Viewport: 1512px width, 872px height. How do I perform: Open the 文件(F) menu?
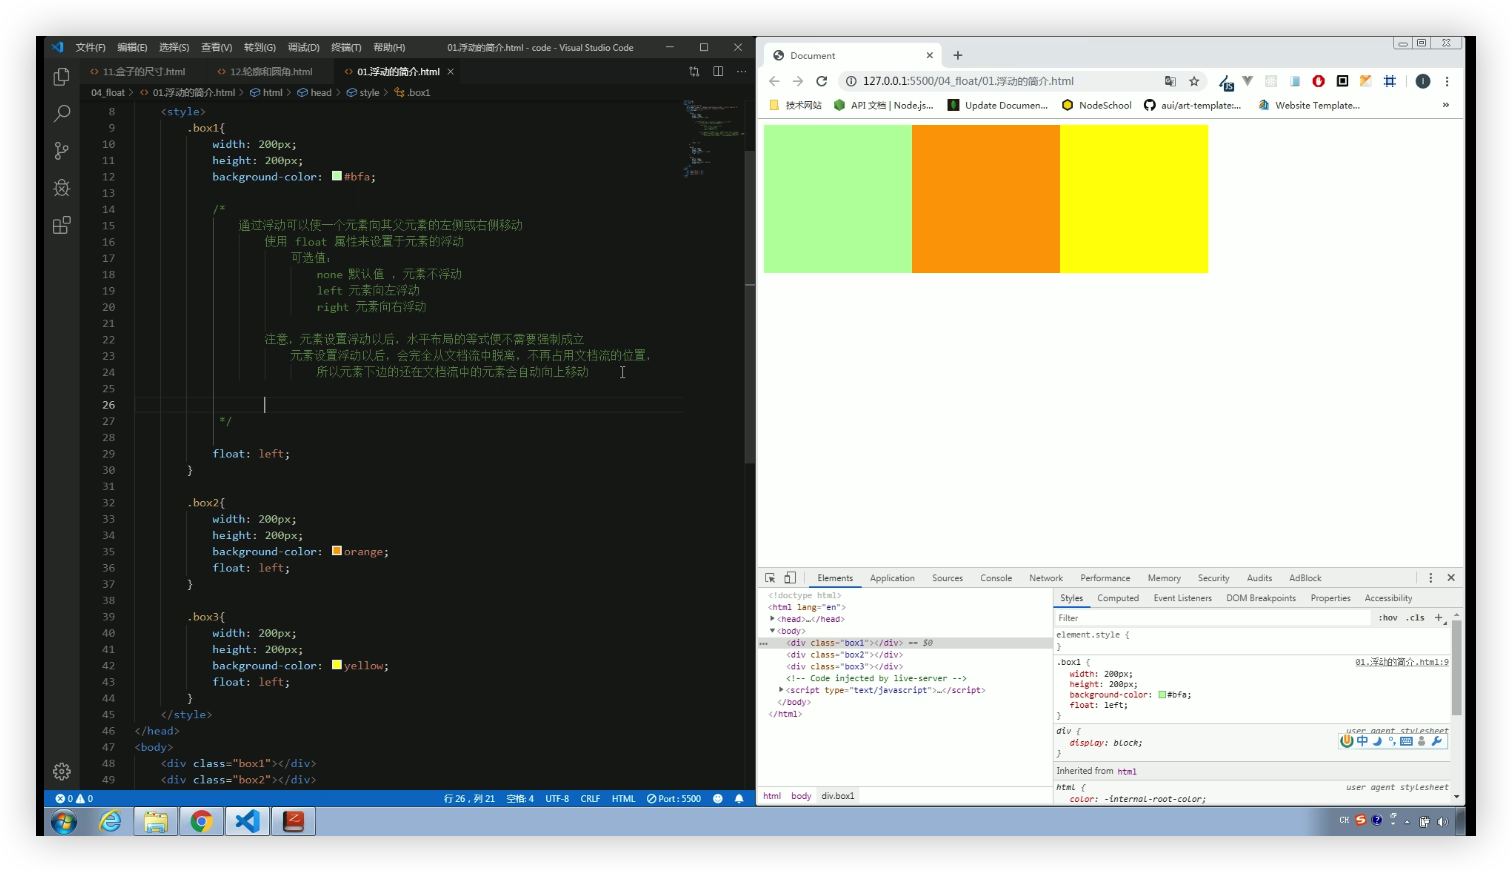click(90, 47)
